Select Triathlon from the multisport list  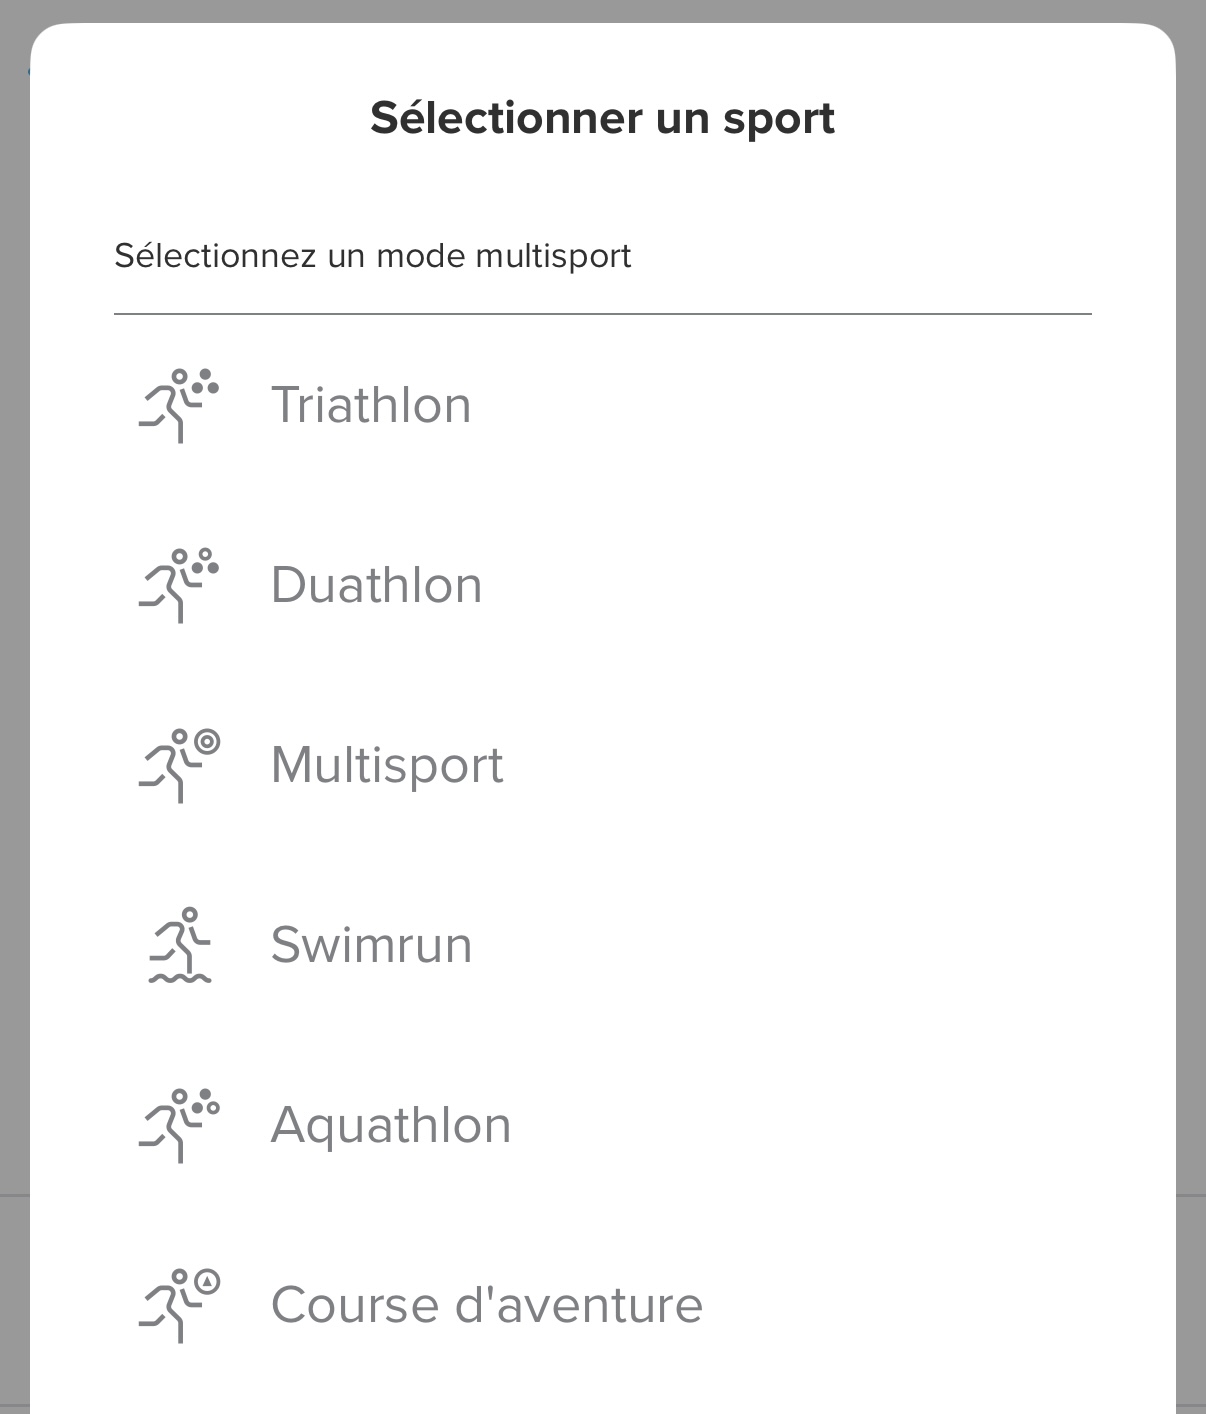371,405
